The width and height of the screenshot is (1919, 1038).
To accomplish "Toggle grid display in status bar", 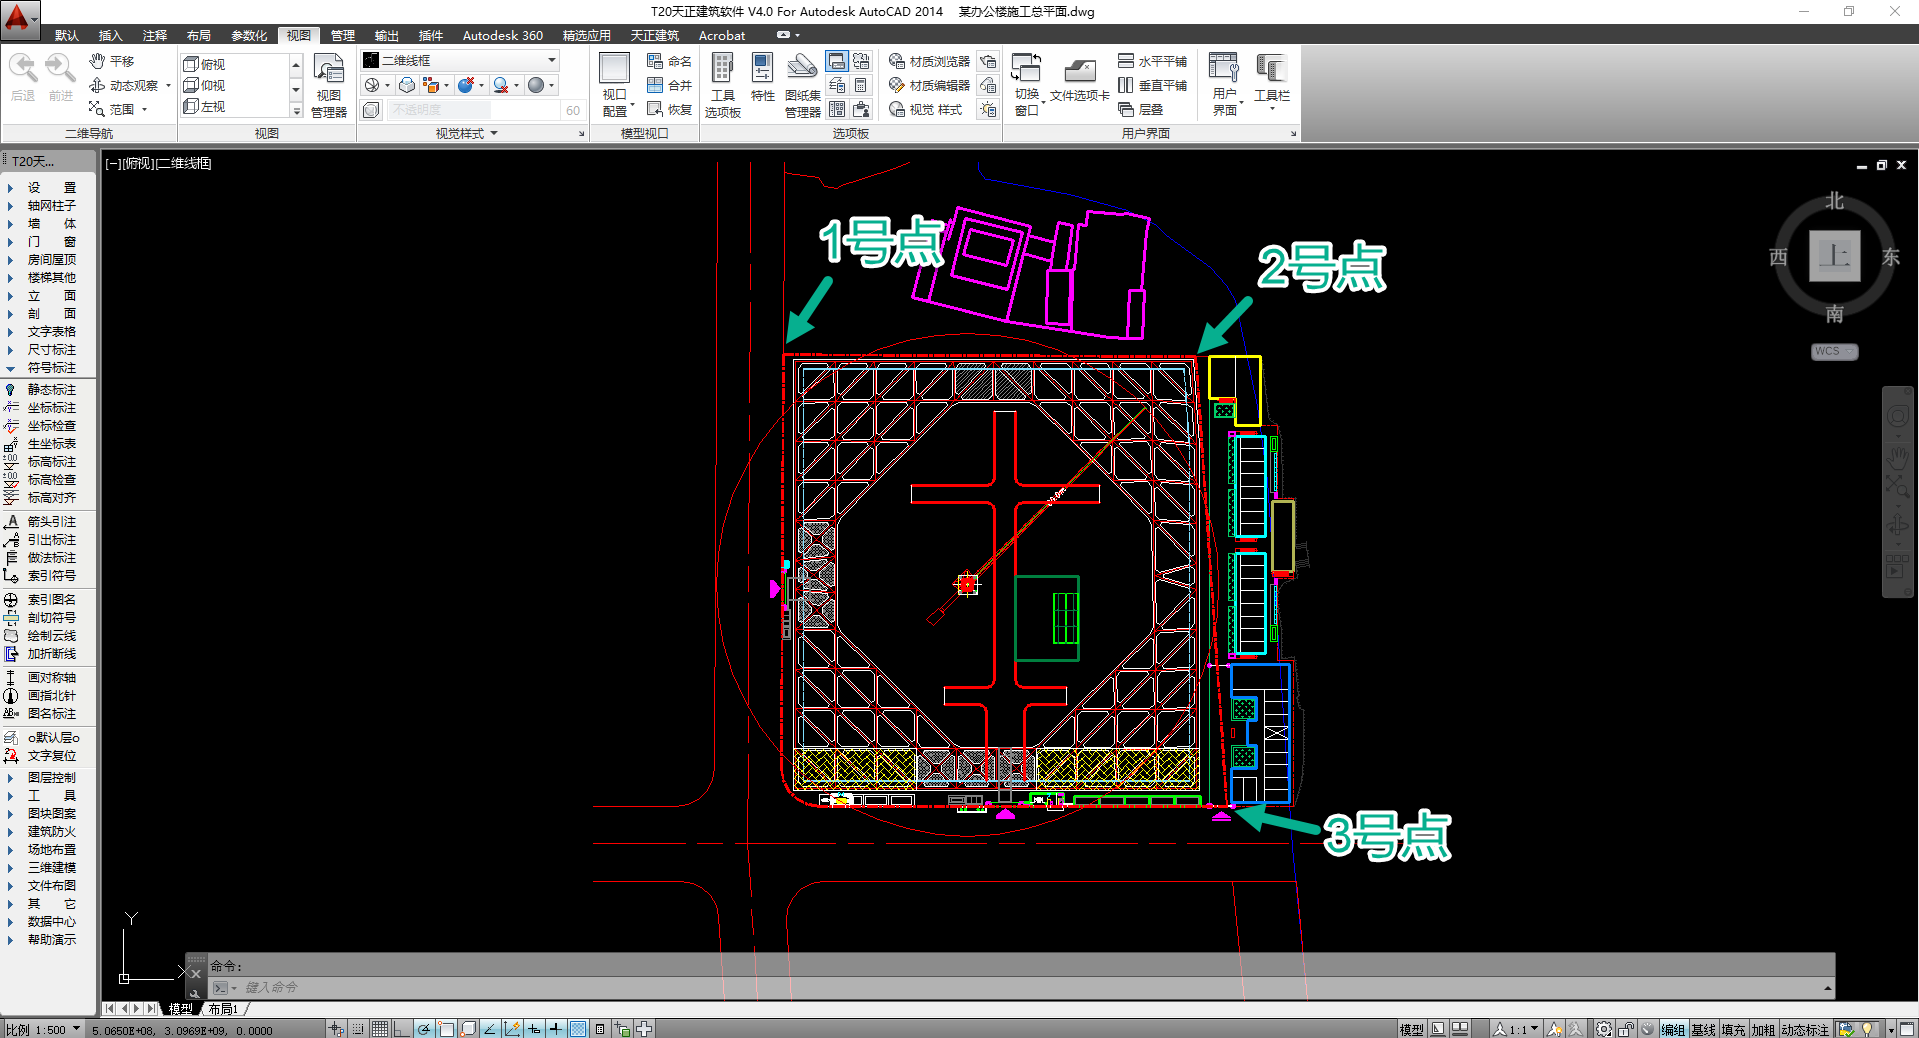I will pyautogui.click(x=380, y=1029).
